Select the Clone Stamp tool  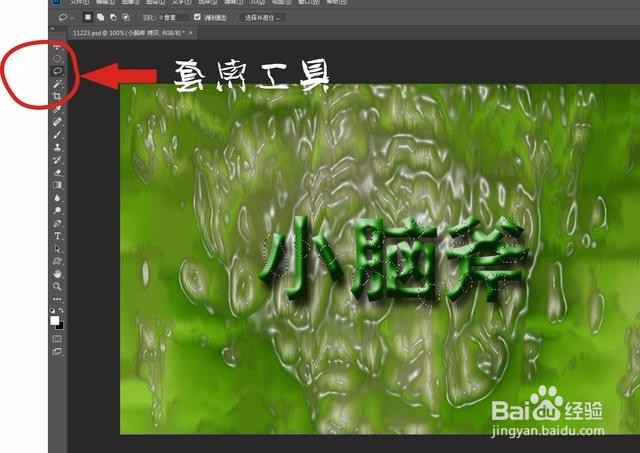pyautogui.click(x=58, y=147)
